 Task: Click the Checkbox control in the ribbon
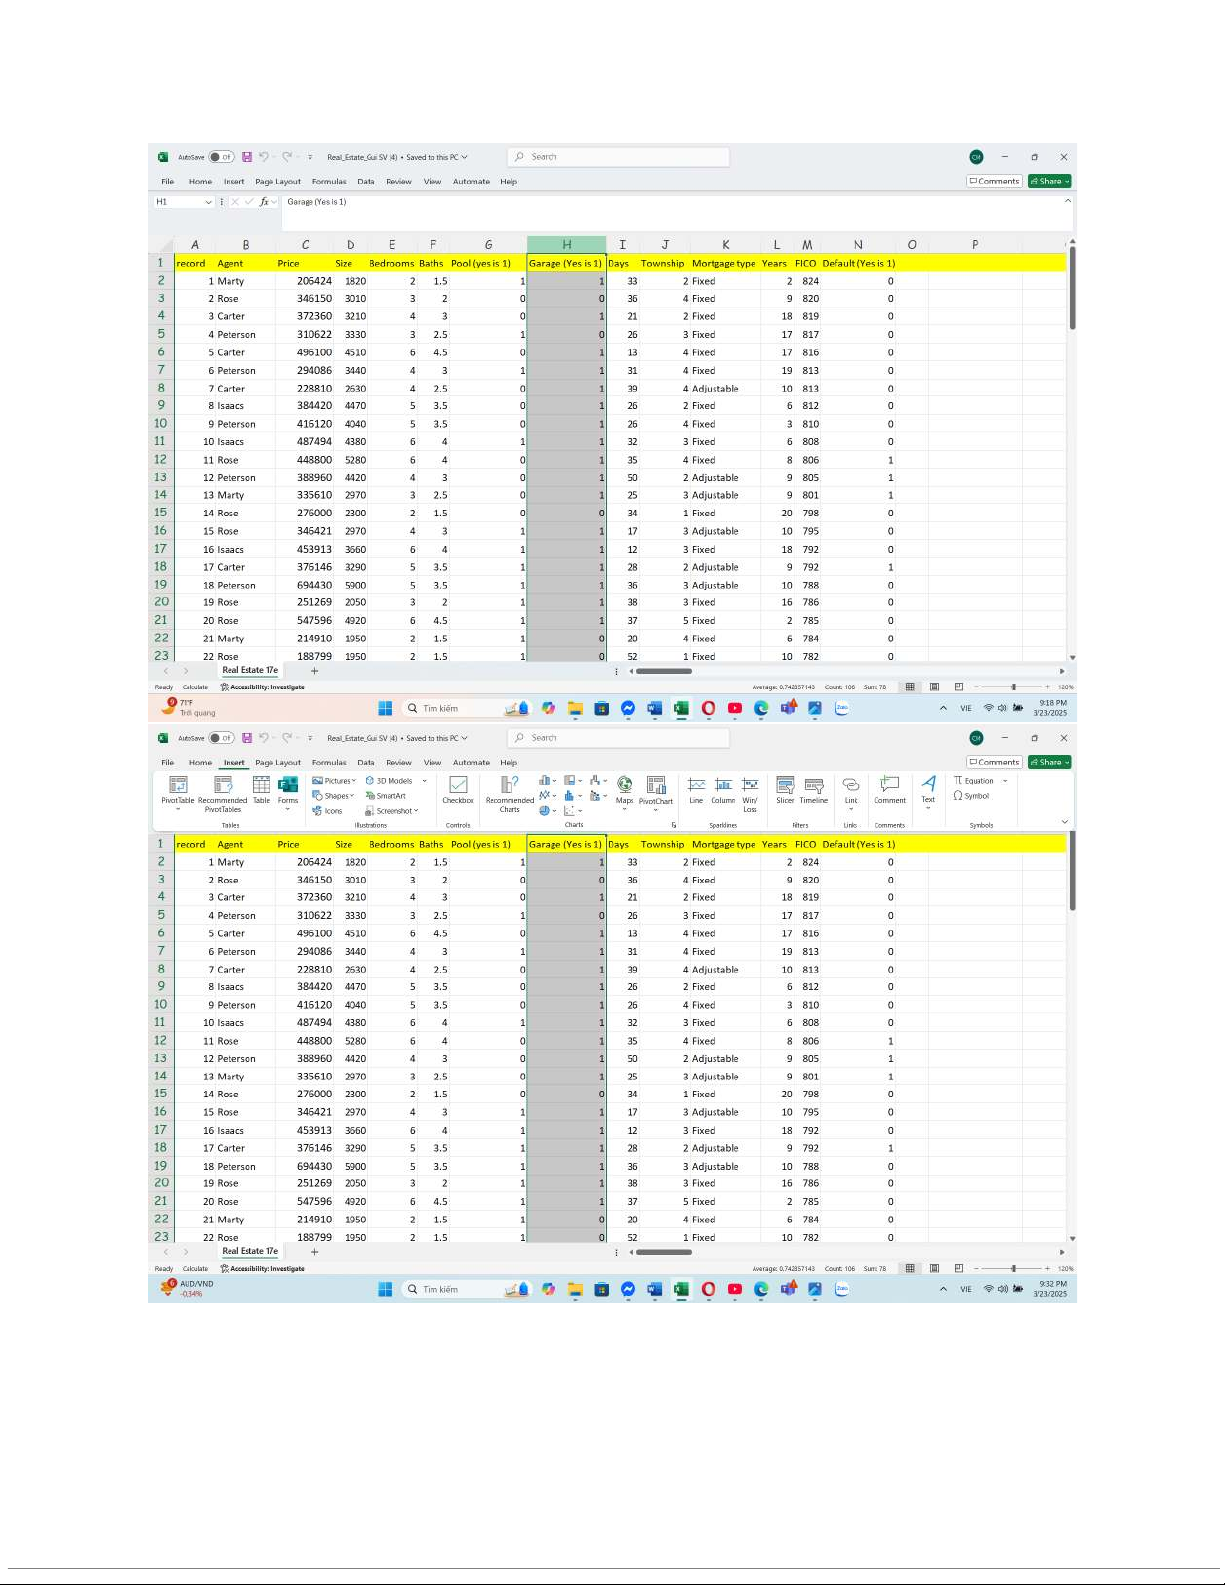tap(458, 788)
